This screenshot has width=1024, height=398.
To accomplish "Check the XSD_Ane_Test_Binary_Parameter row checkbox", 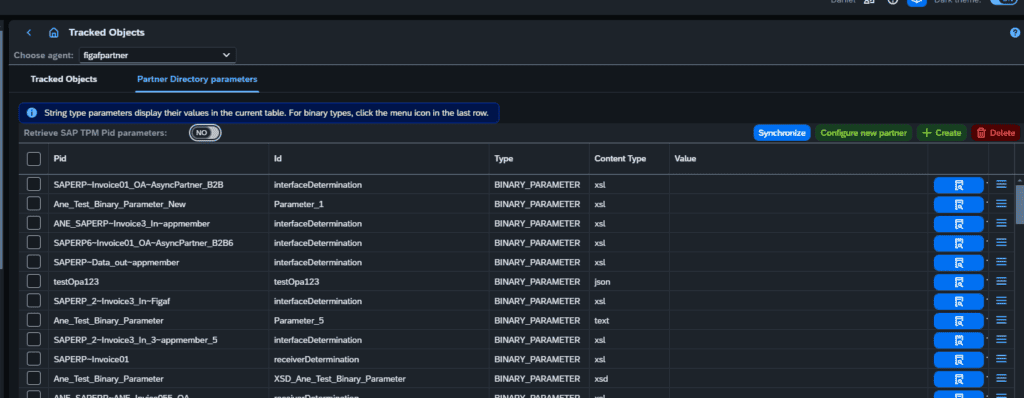I will pyautogui.click(x=34, y=379).
